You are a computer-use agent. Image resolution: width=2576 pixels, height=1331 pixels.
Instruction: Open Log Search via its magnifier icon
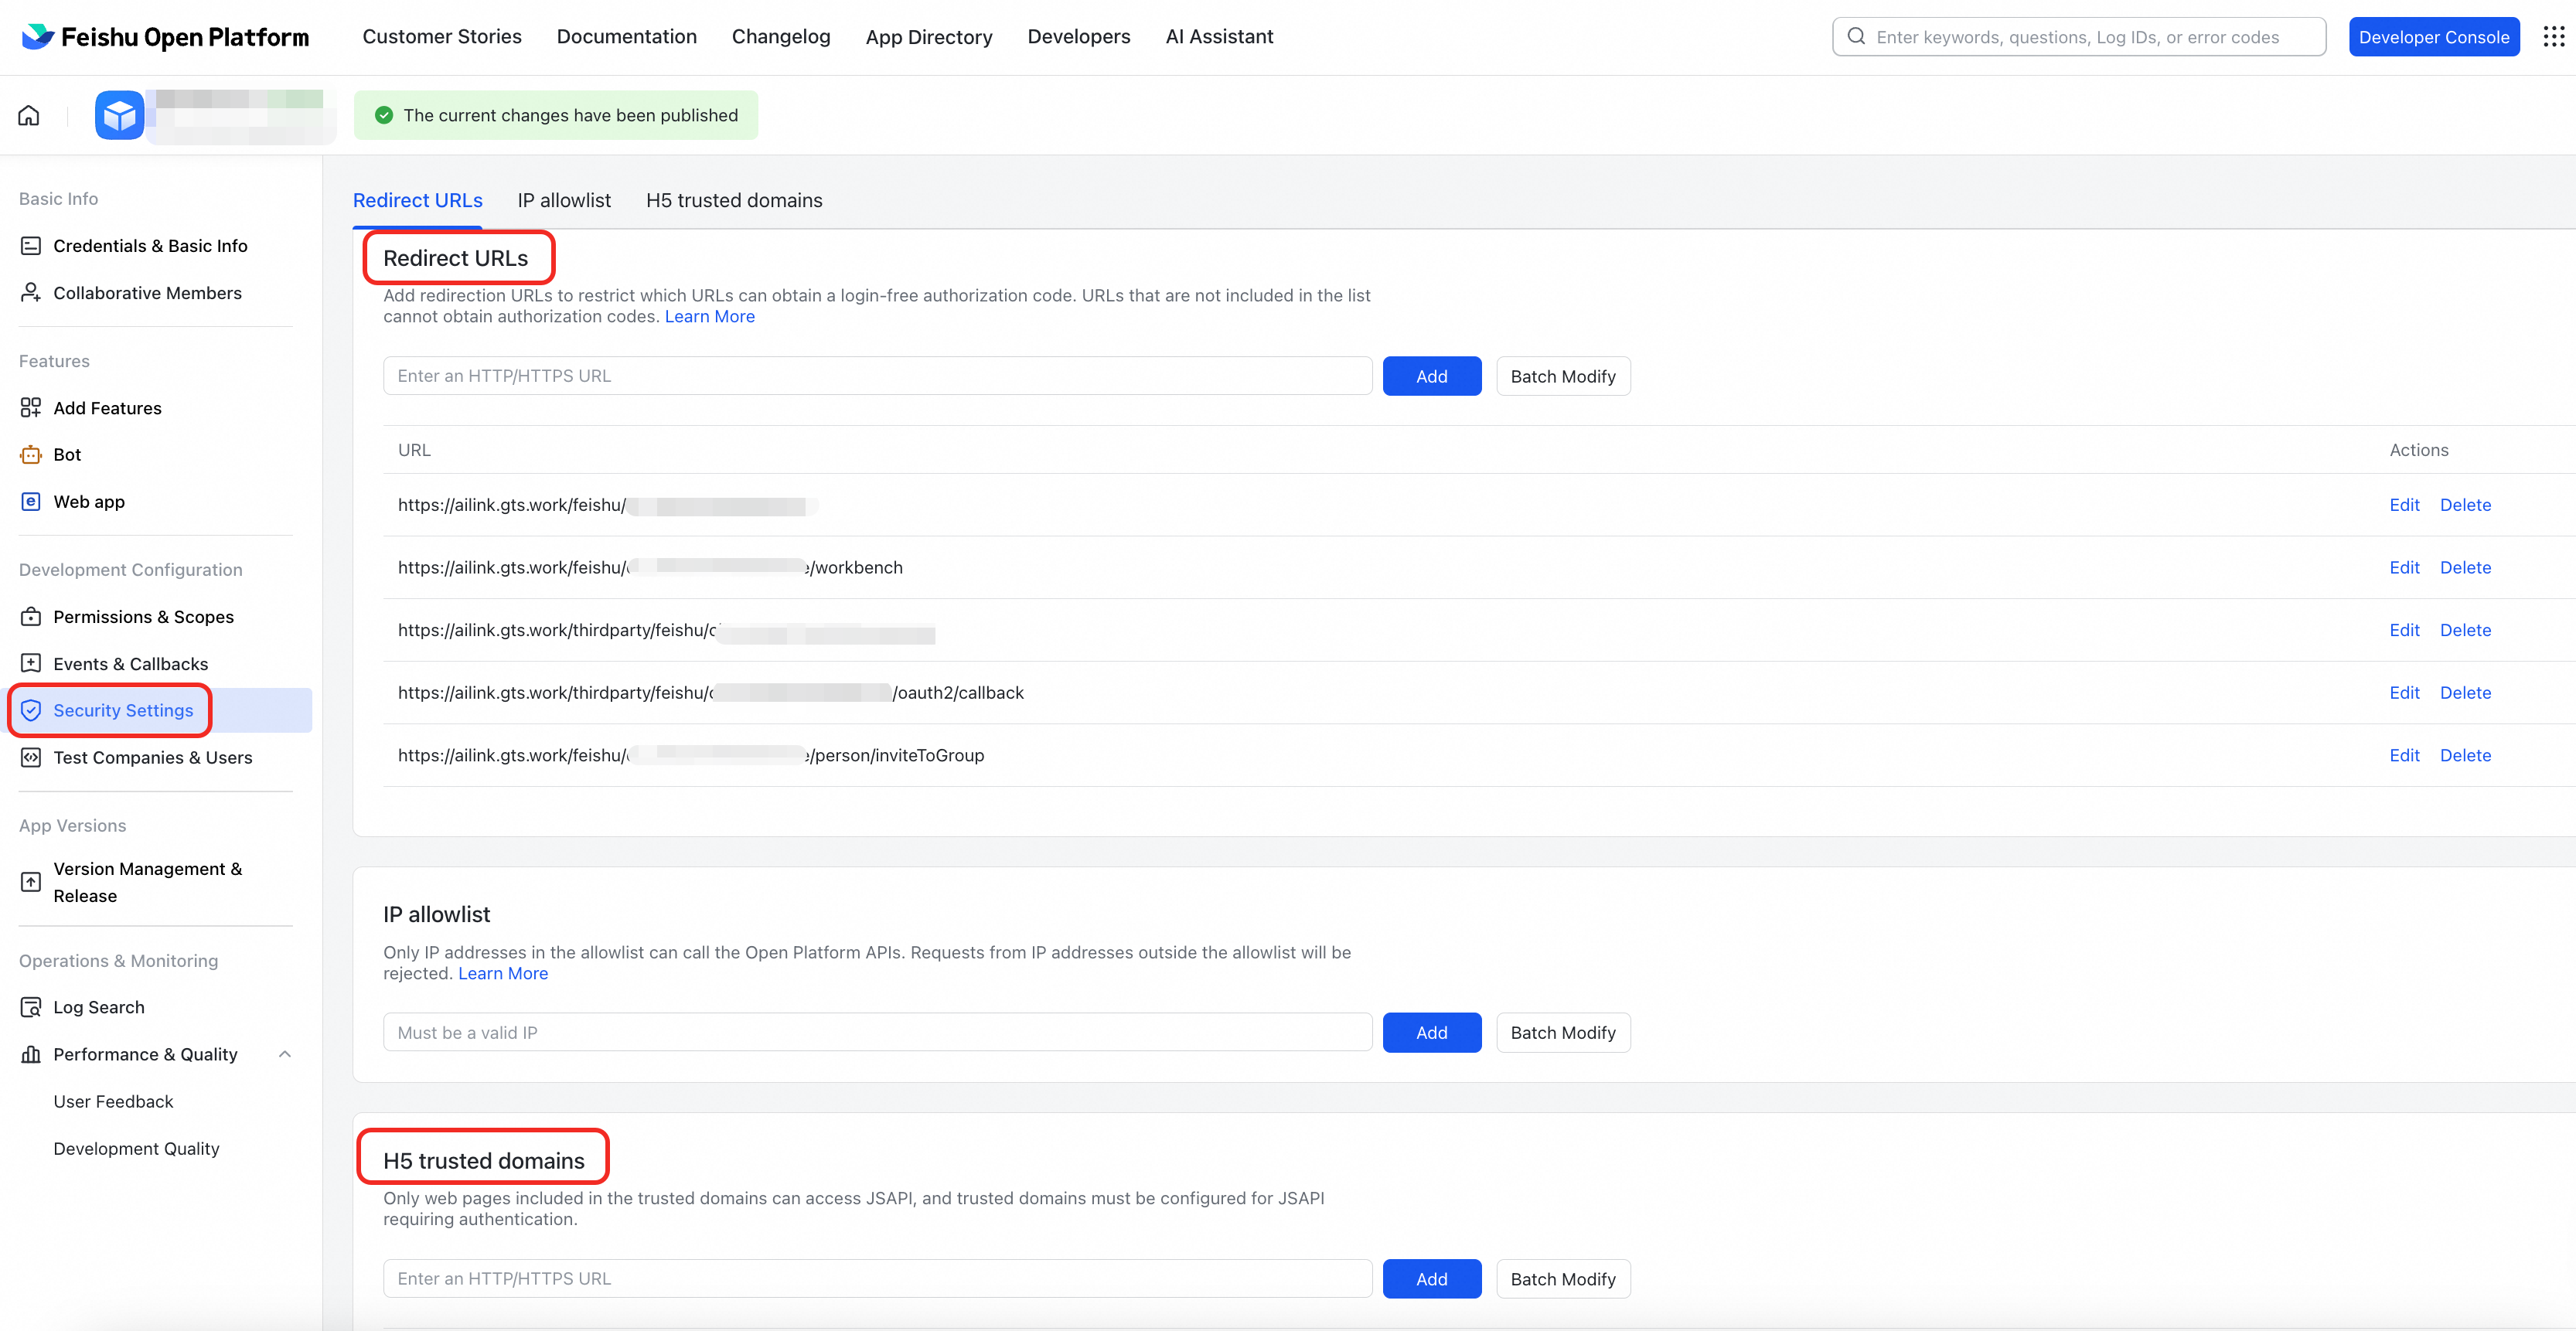coord(31,1008)
